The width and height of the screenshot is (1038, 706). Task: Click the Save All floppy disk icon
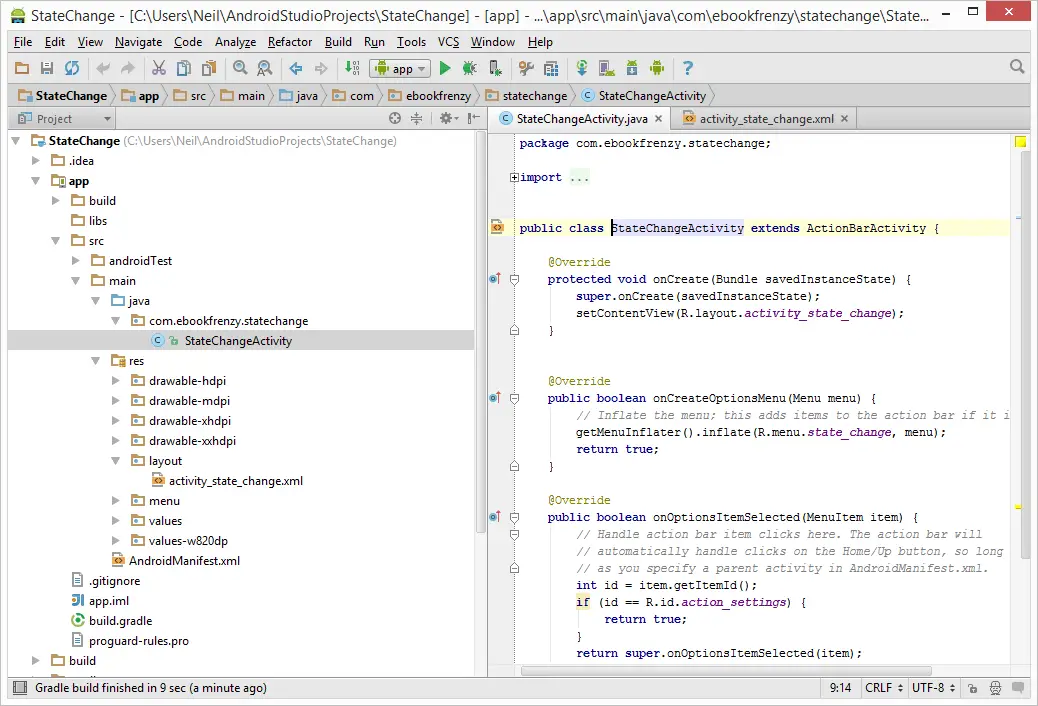click(47, 68)
